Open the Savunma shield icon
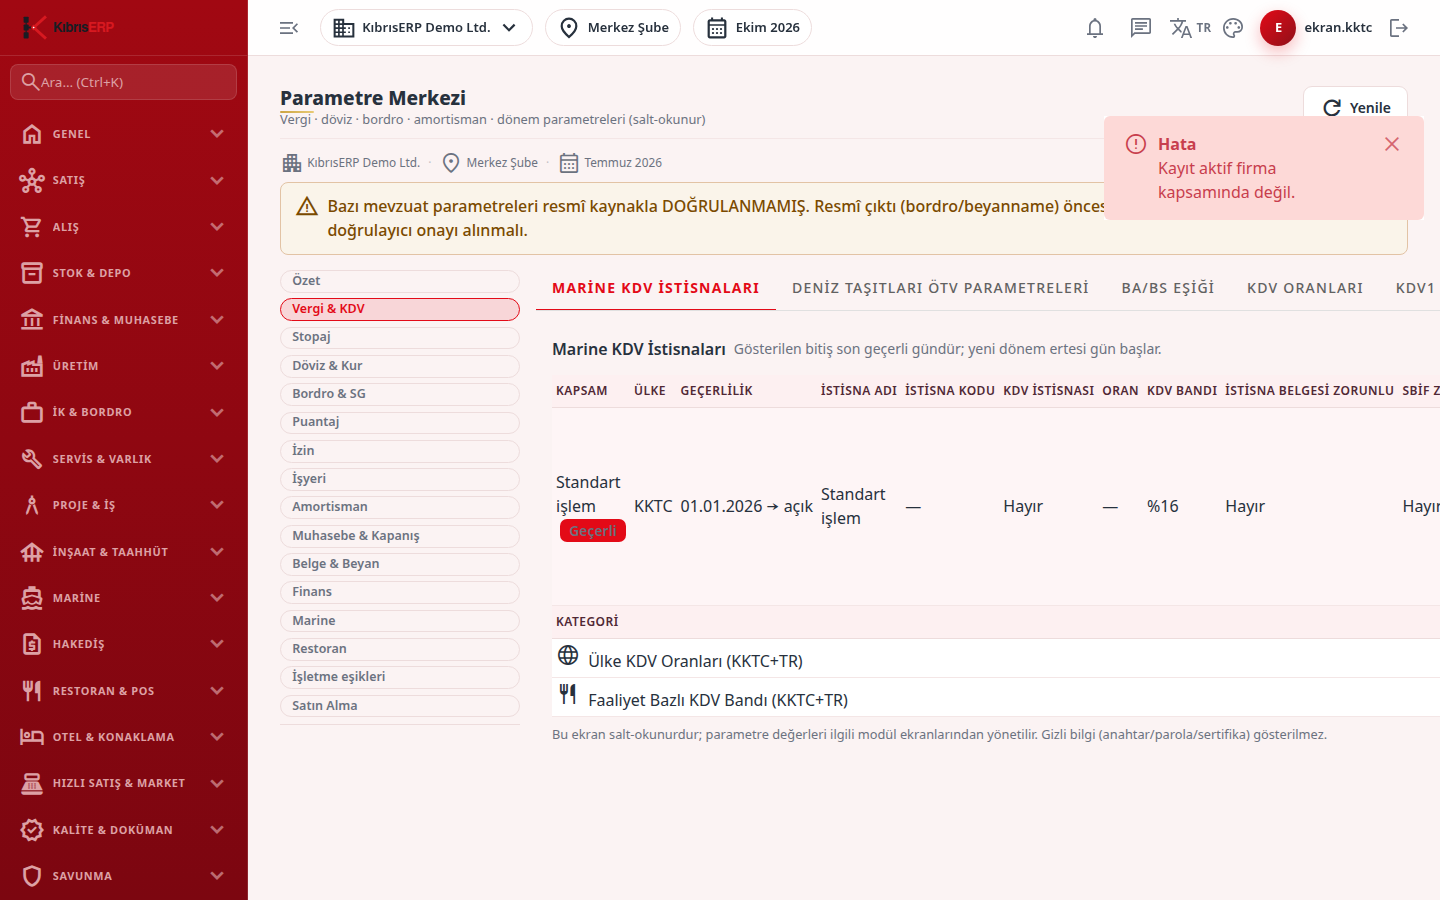 32,876
